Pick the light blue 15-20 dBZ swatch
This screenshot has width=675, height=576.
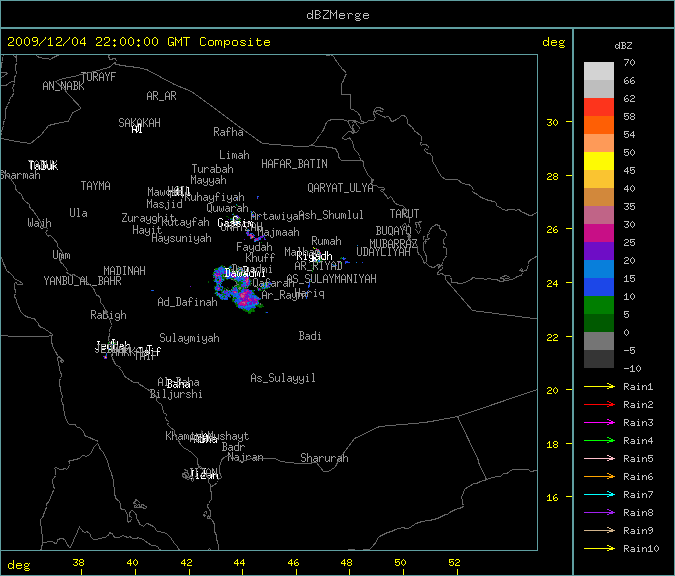click(x=599, y=269)
